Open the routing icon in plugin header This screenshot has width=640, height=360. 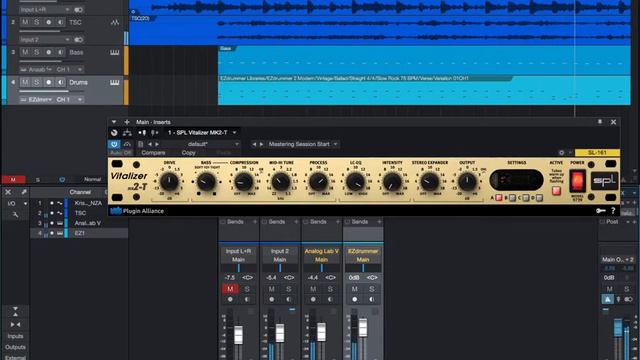tap(127, 133)
